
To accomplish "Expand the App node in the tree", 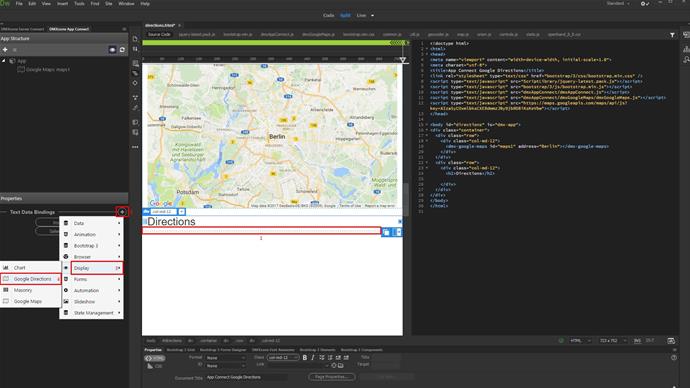I will point(4,61).
